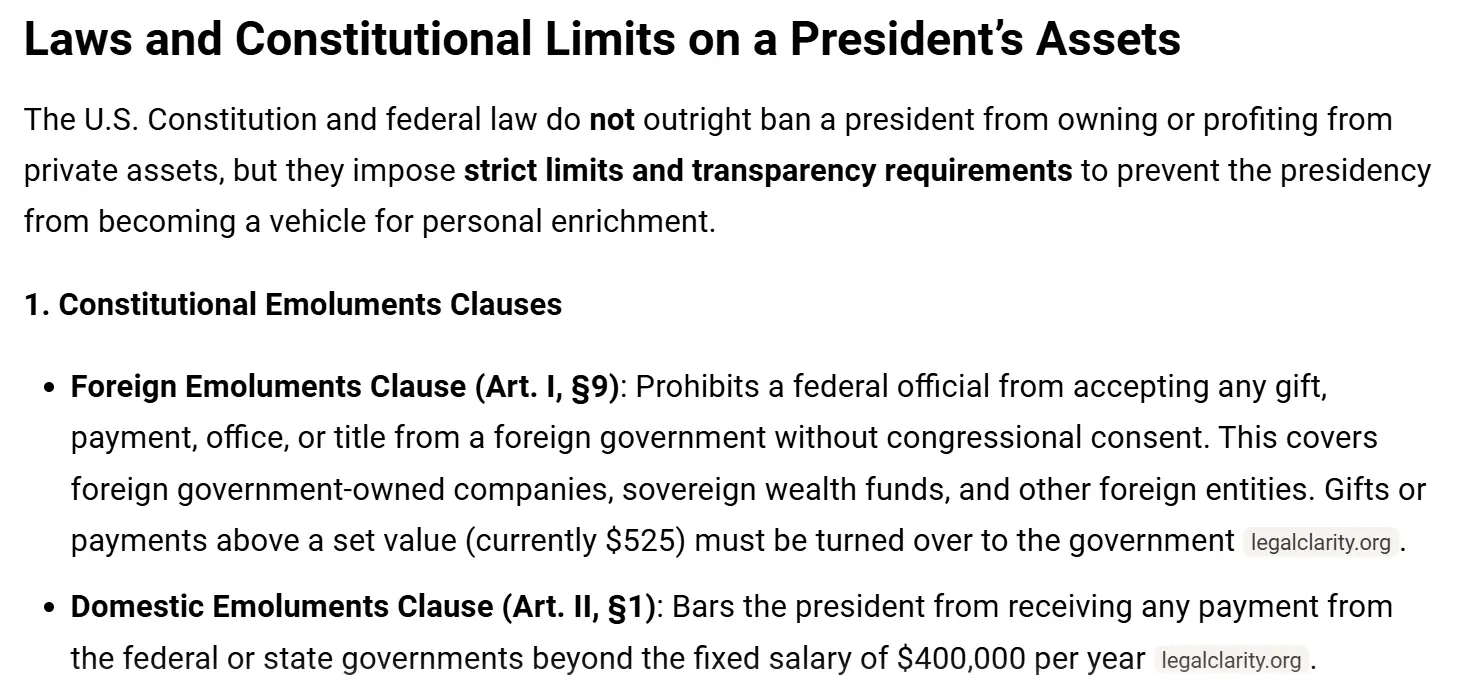Click the bullet dot before Domestic Emoluments Clause

click(50, 608)
